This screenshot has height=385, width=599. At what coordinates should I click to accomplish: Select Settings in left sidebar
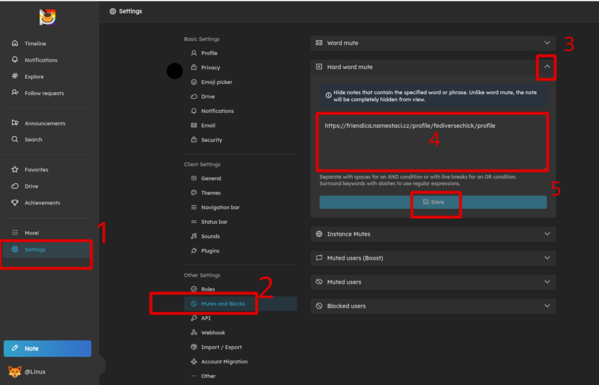[47, 249]
